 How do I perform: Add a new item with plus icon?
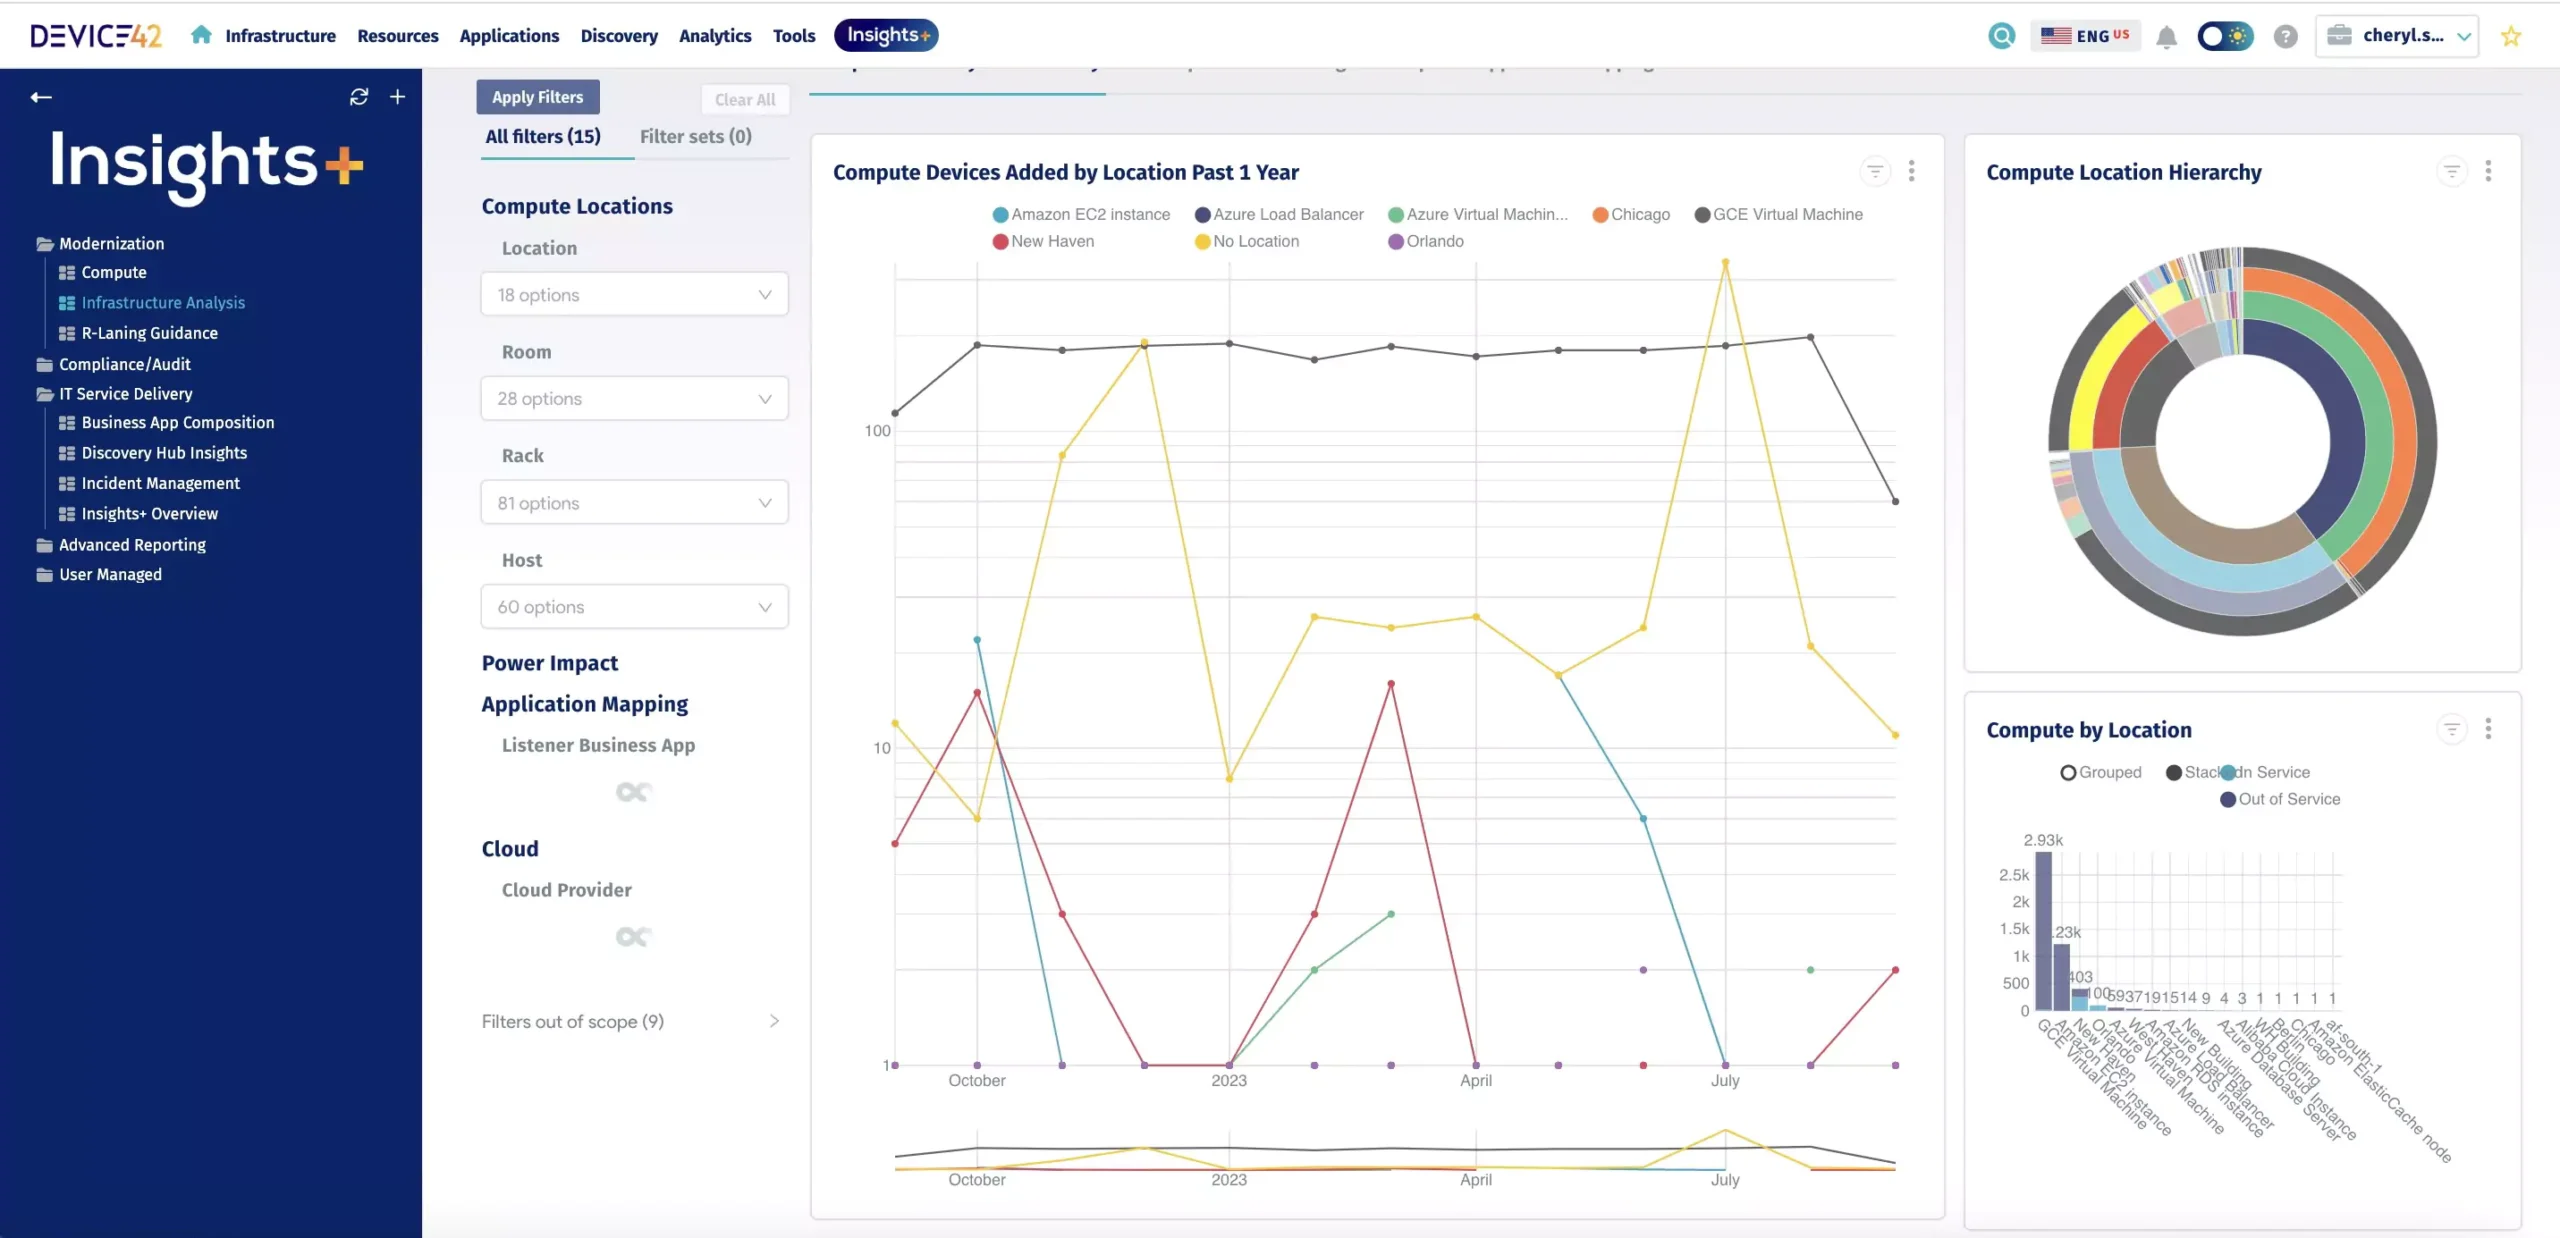click(x=397, y=97)
